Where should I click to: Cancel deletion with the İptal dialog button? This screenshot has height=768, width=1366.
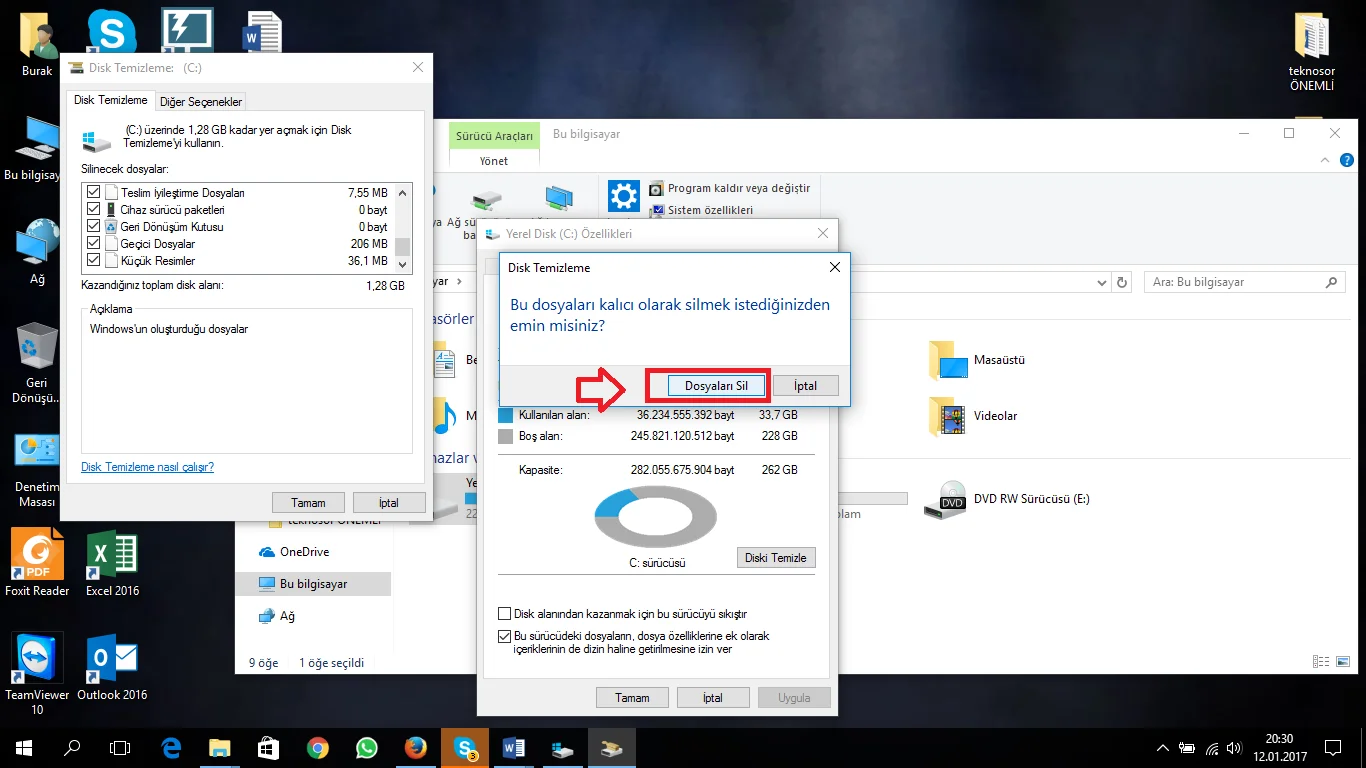(805, 386)
